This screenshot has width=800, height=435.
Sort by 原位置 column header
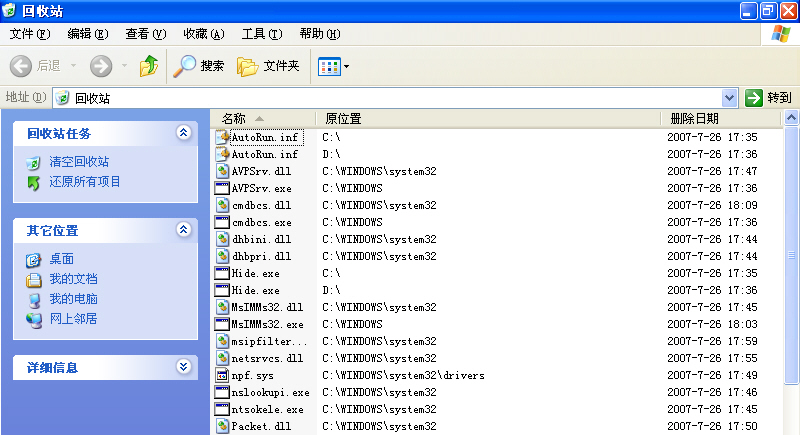point(488,119)
